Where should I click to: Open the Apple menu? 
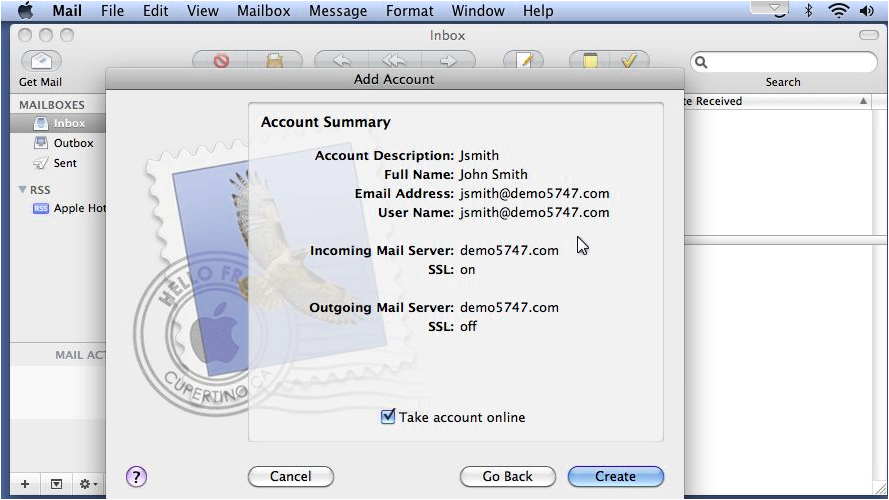25,10
